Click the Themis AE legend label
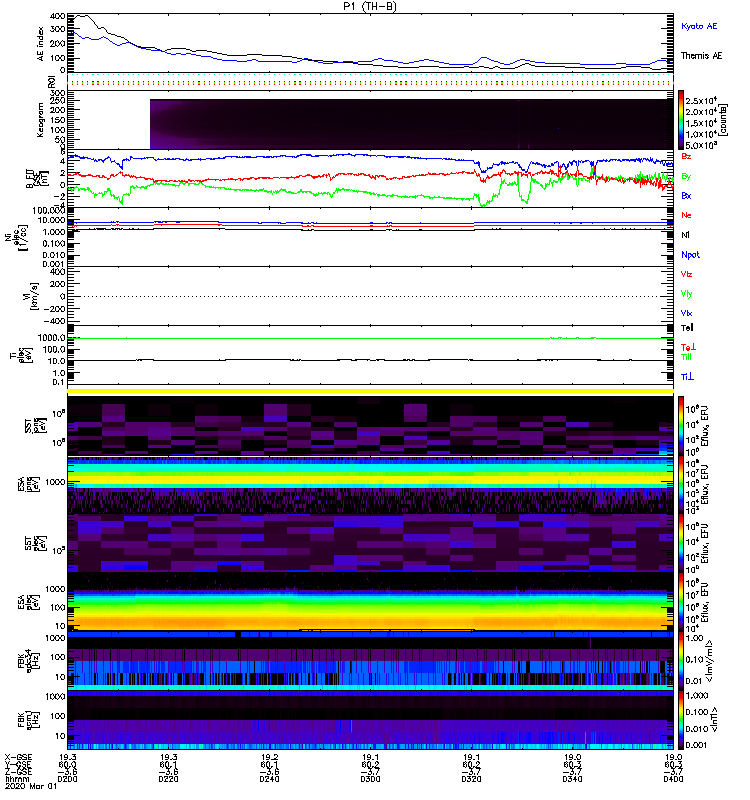Screen dimensions: 750x800 [701, 56]
